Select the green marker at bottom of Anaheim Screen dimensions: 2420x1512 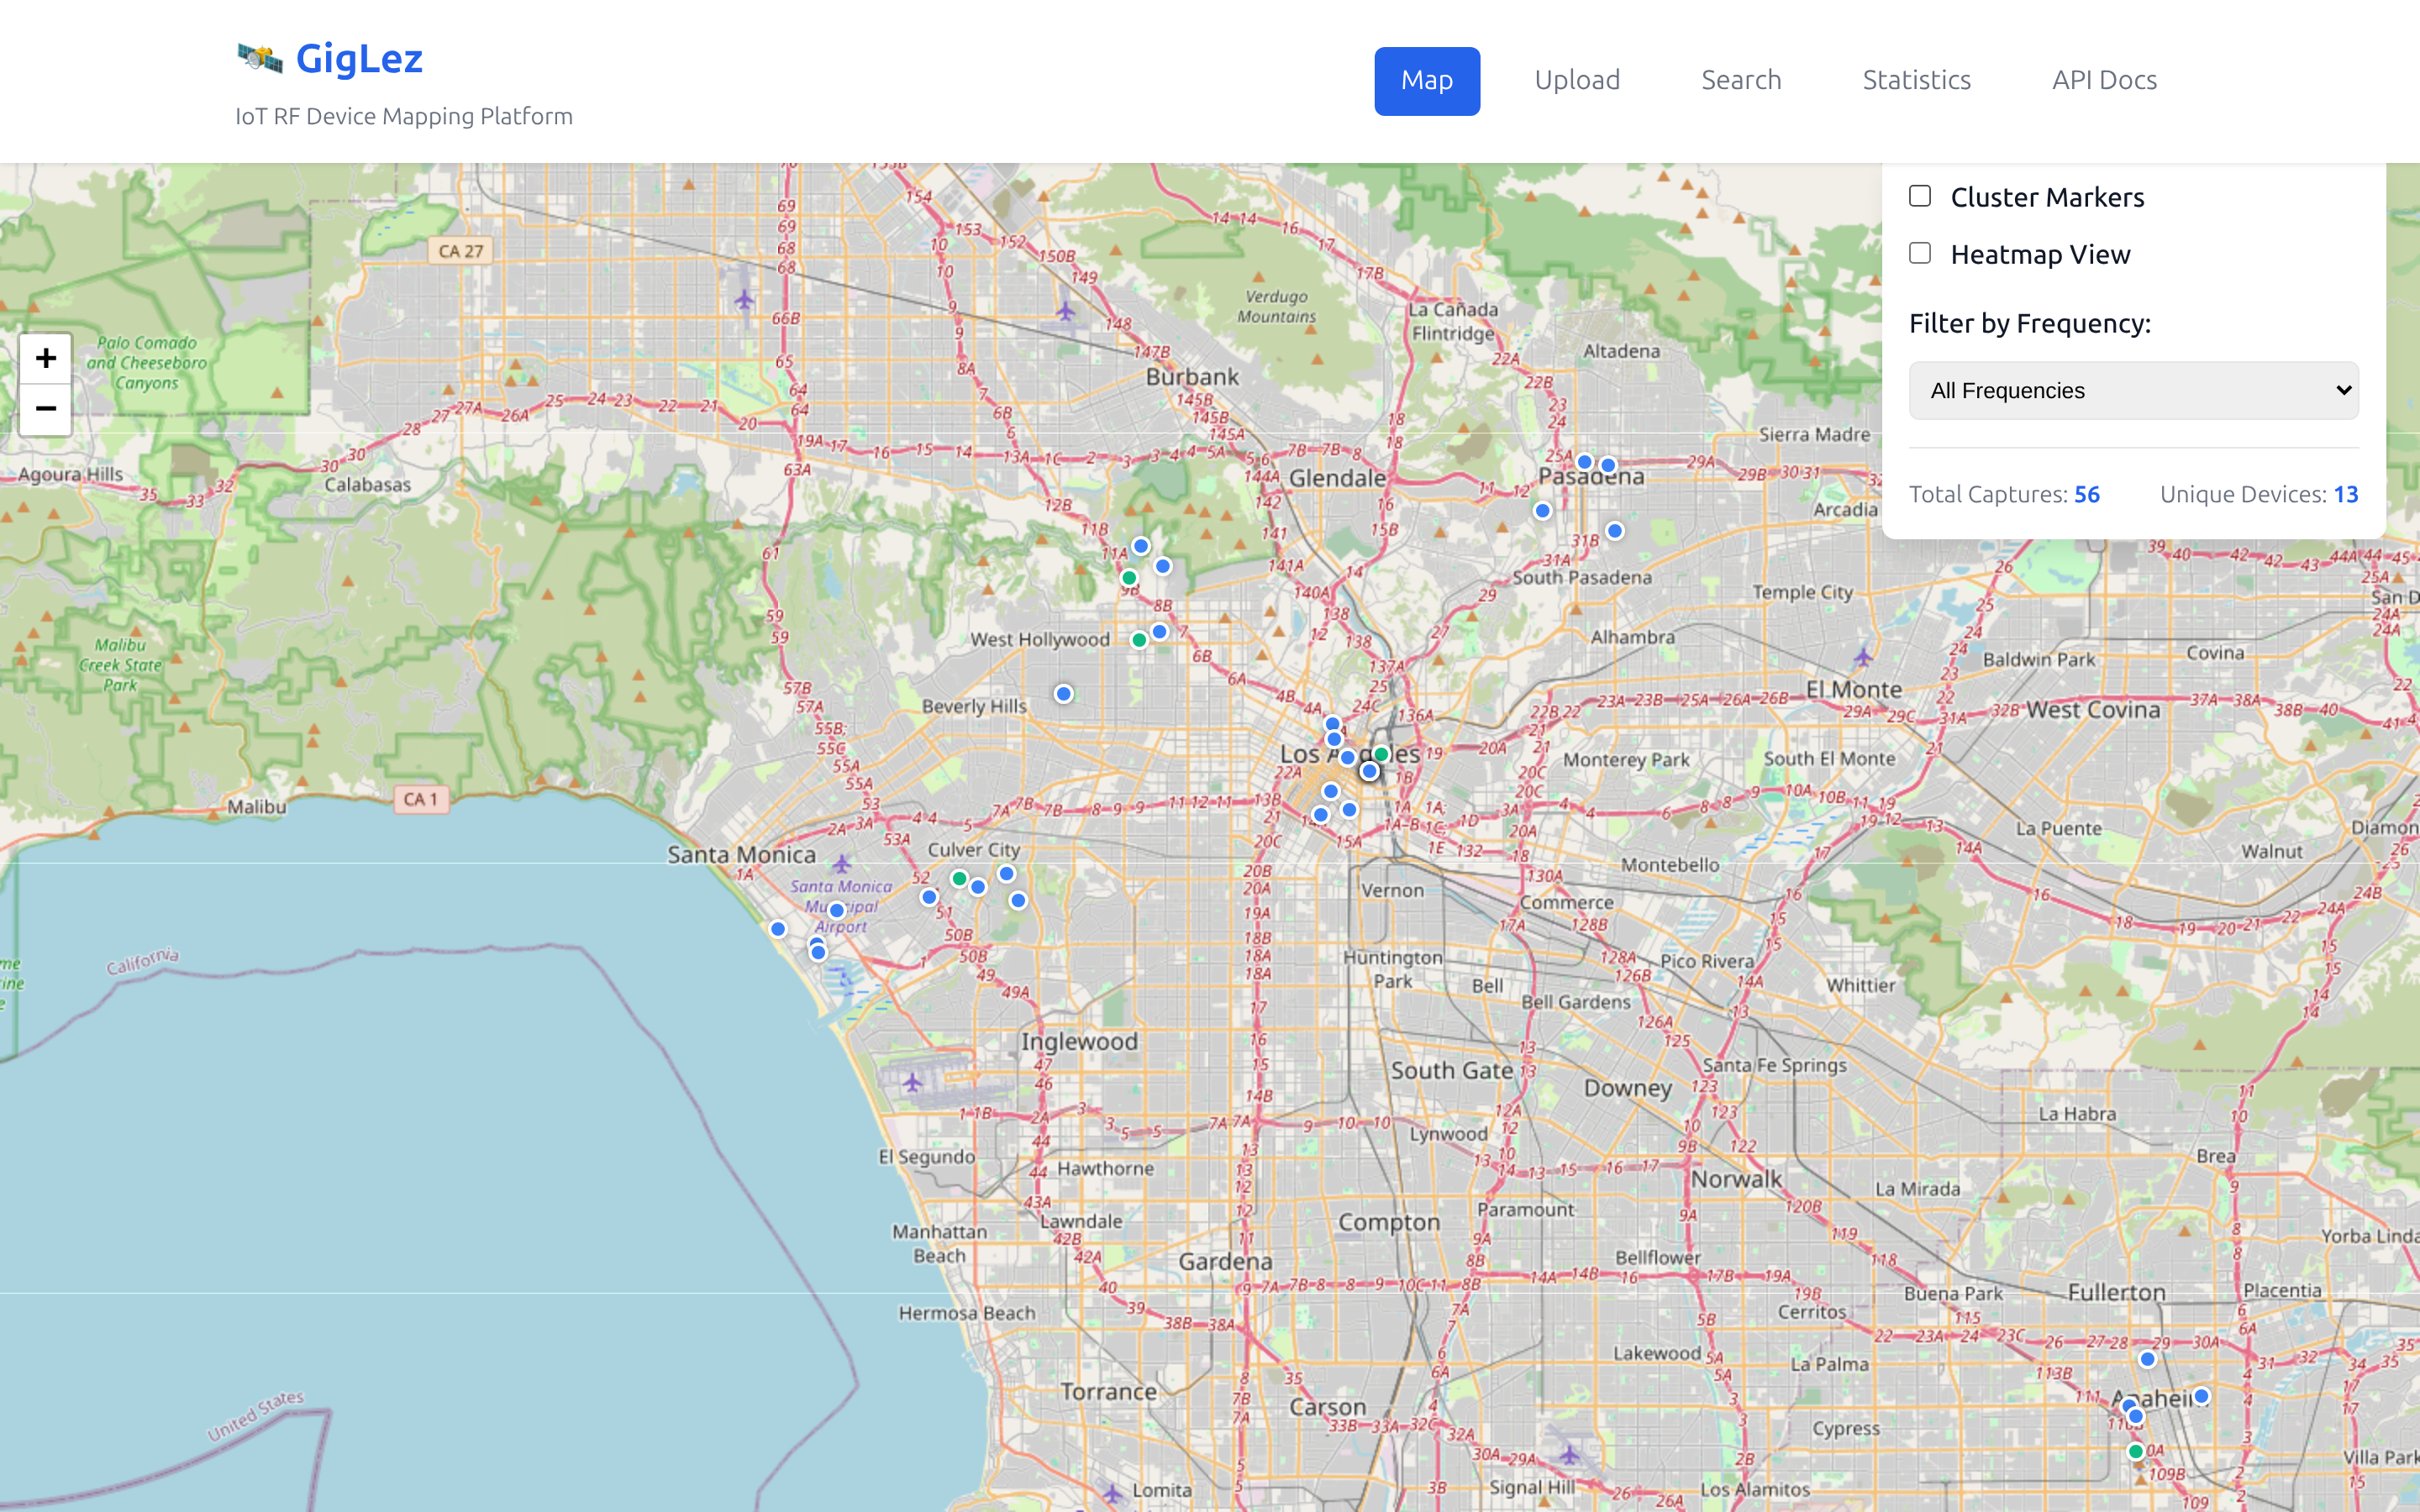point(2135,1451)
